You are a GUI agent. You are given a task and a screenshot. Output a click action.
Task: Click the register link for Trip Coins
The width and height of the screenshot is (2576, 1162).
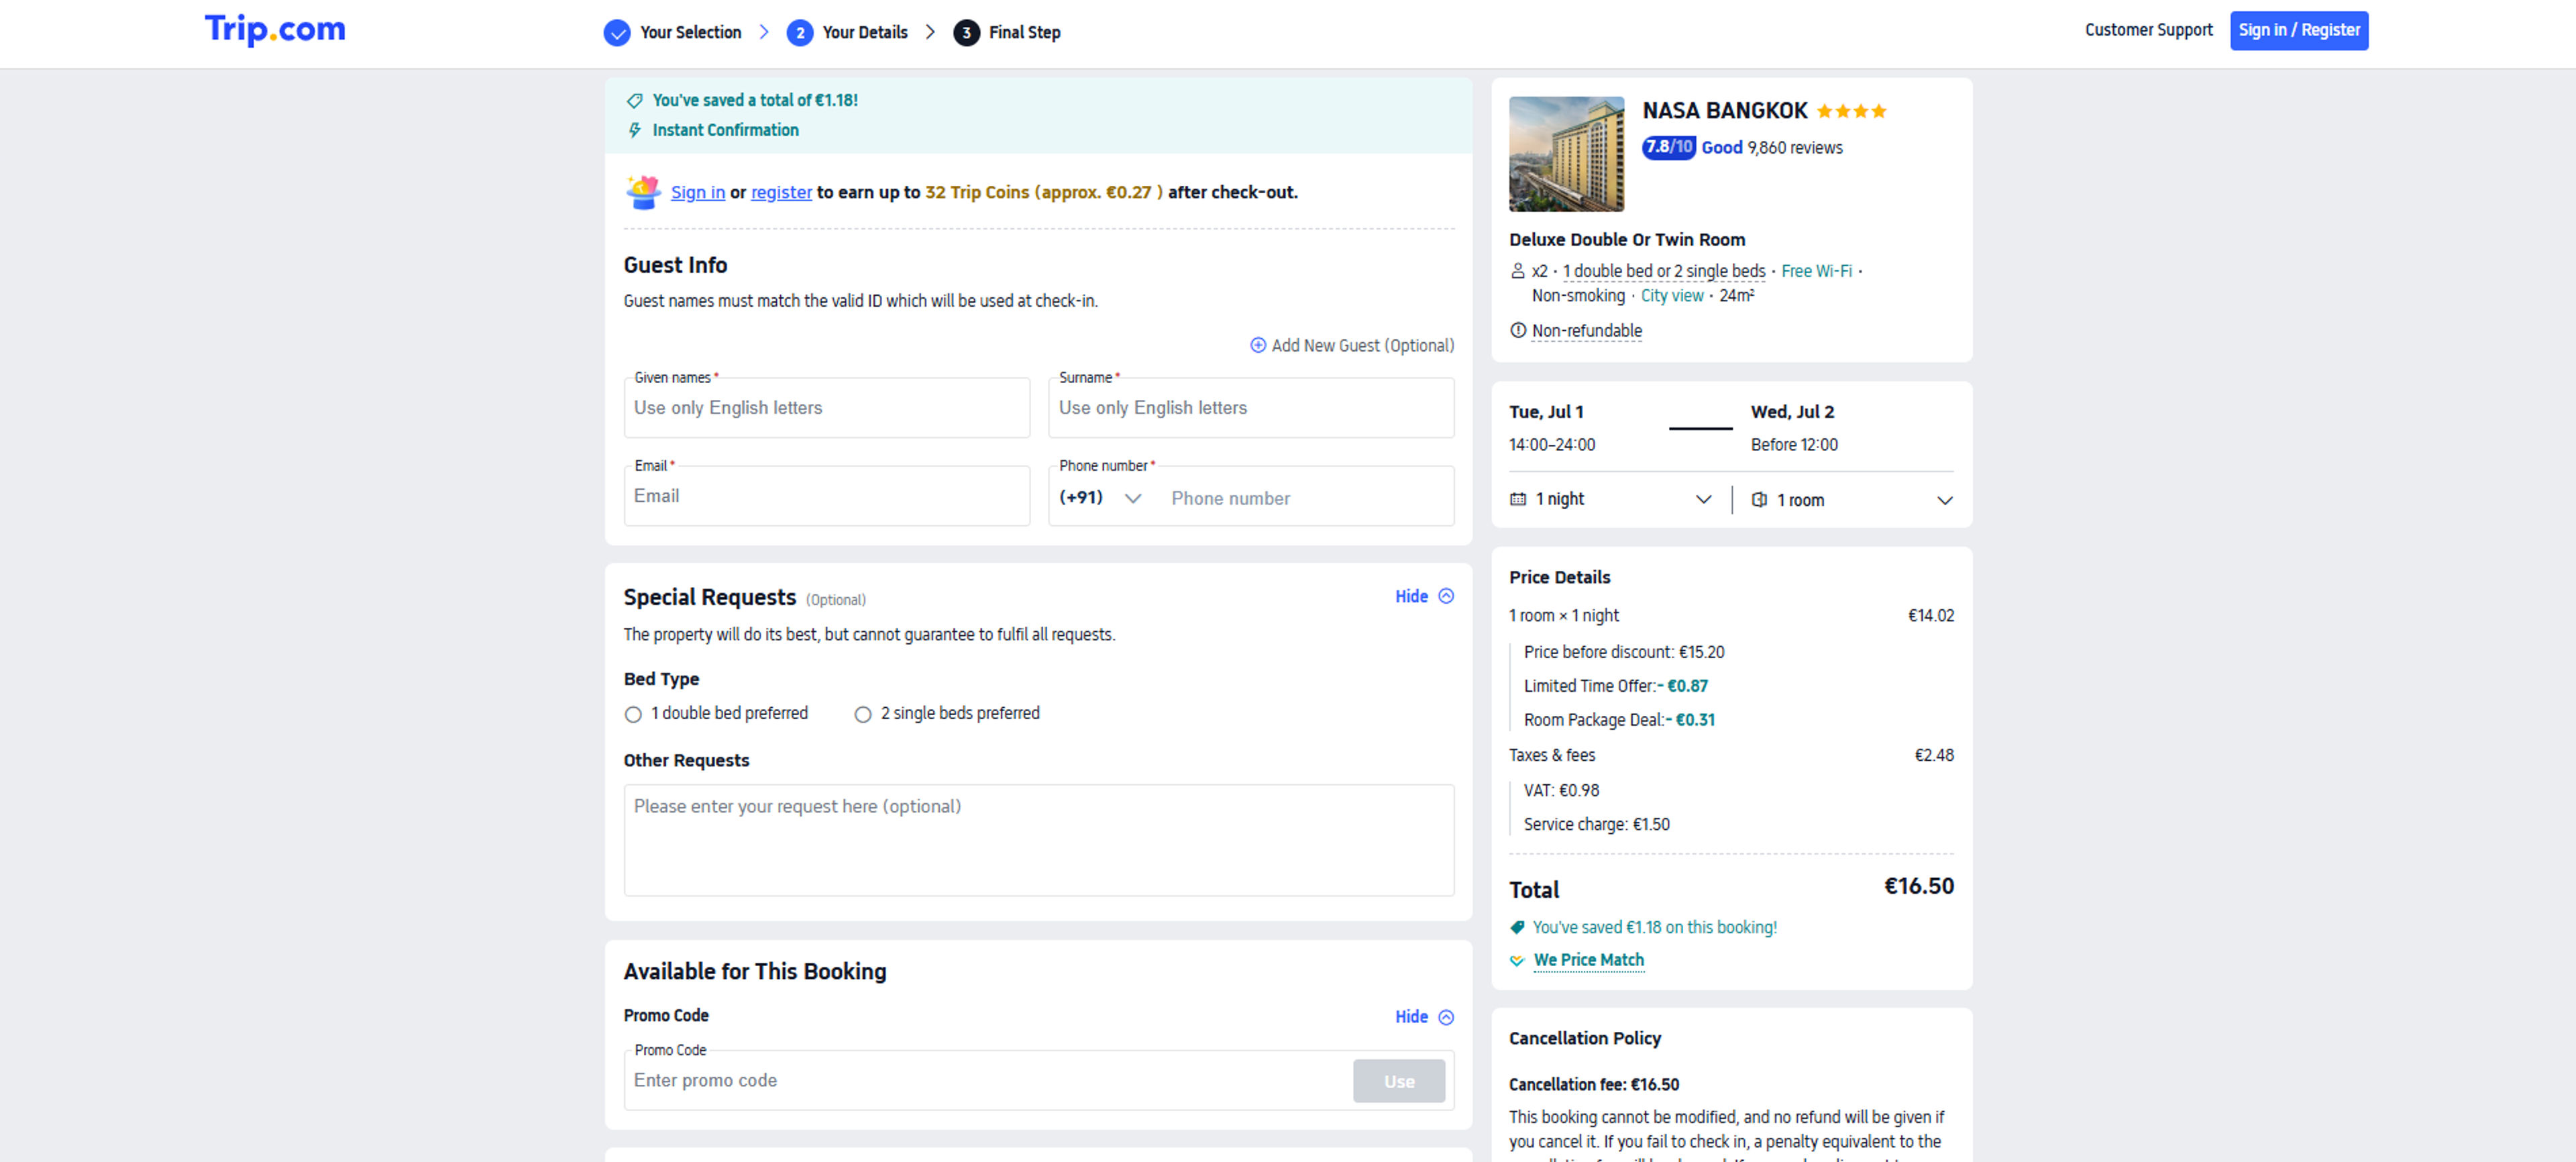[781, 192]
